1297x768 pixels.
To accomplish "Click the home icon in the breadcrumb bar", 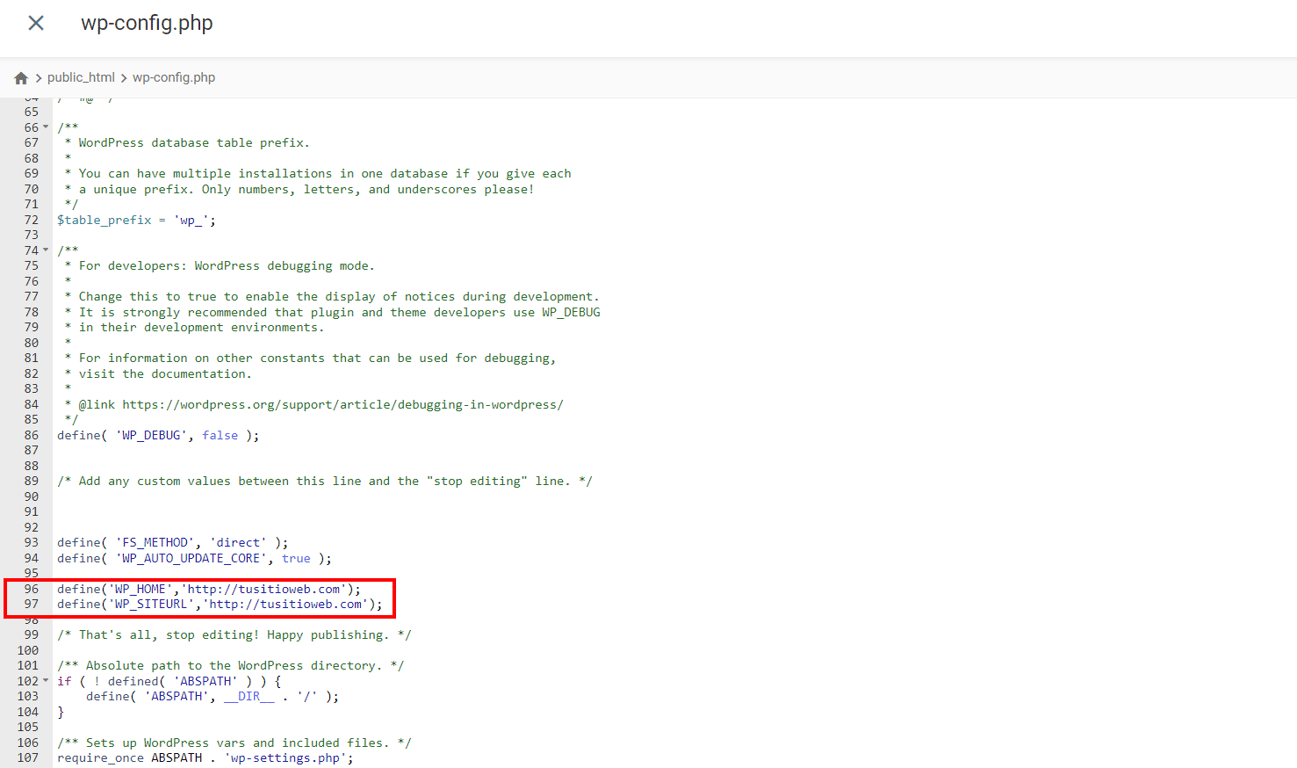I will coord(20,77).
